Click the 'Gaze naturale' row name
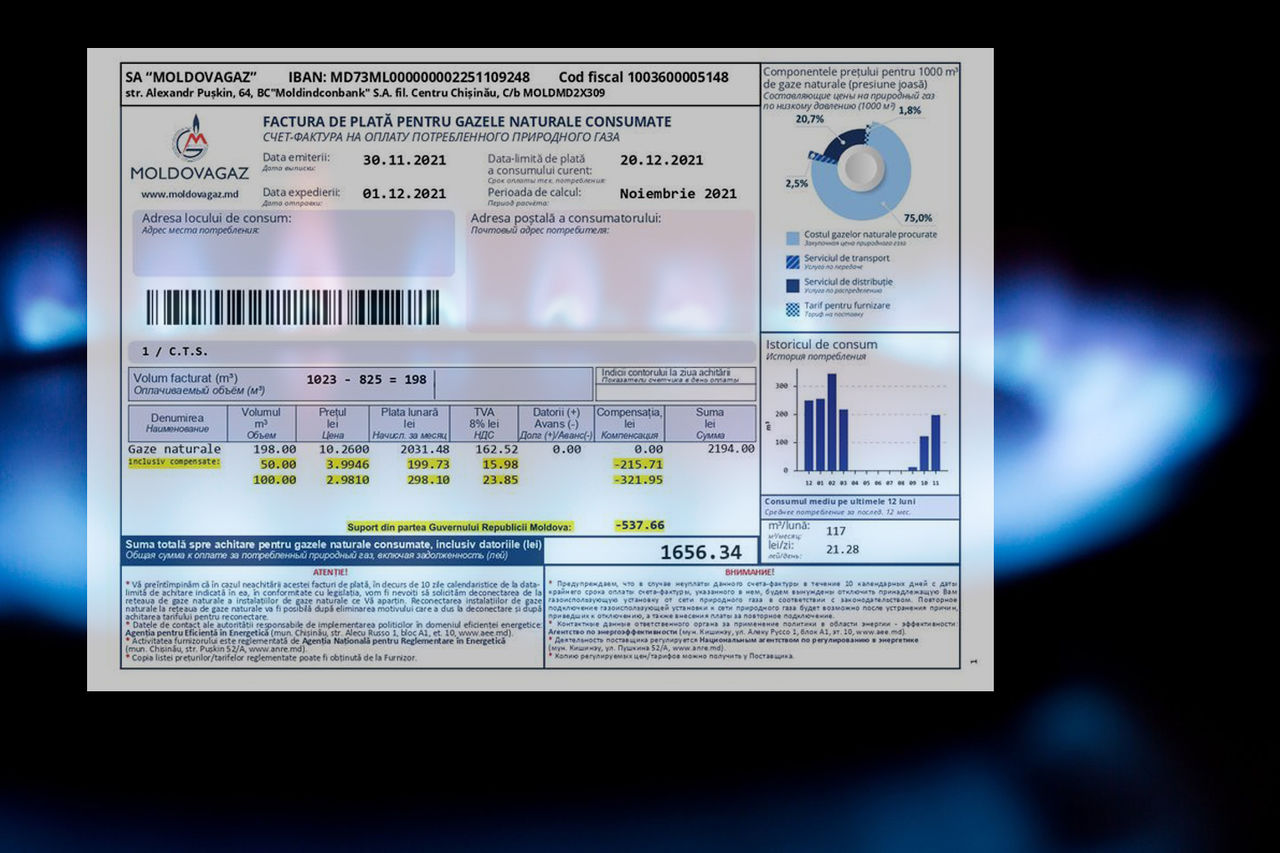Viewport: 1280px width, 853px height. click(x=174, y=449)
